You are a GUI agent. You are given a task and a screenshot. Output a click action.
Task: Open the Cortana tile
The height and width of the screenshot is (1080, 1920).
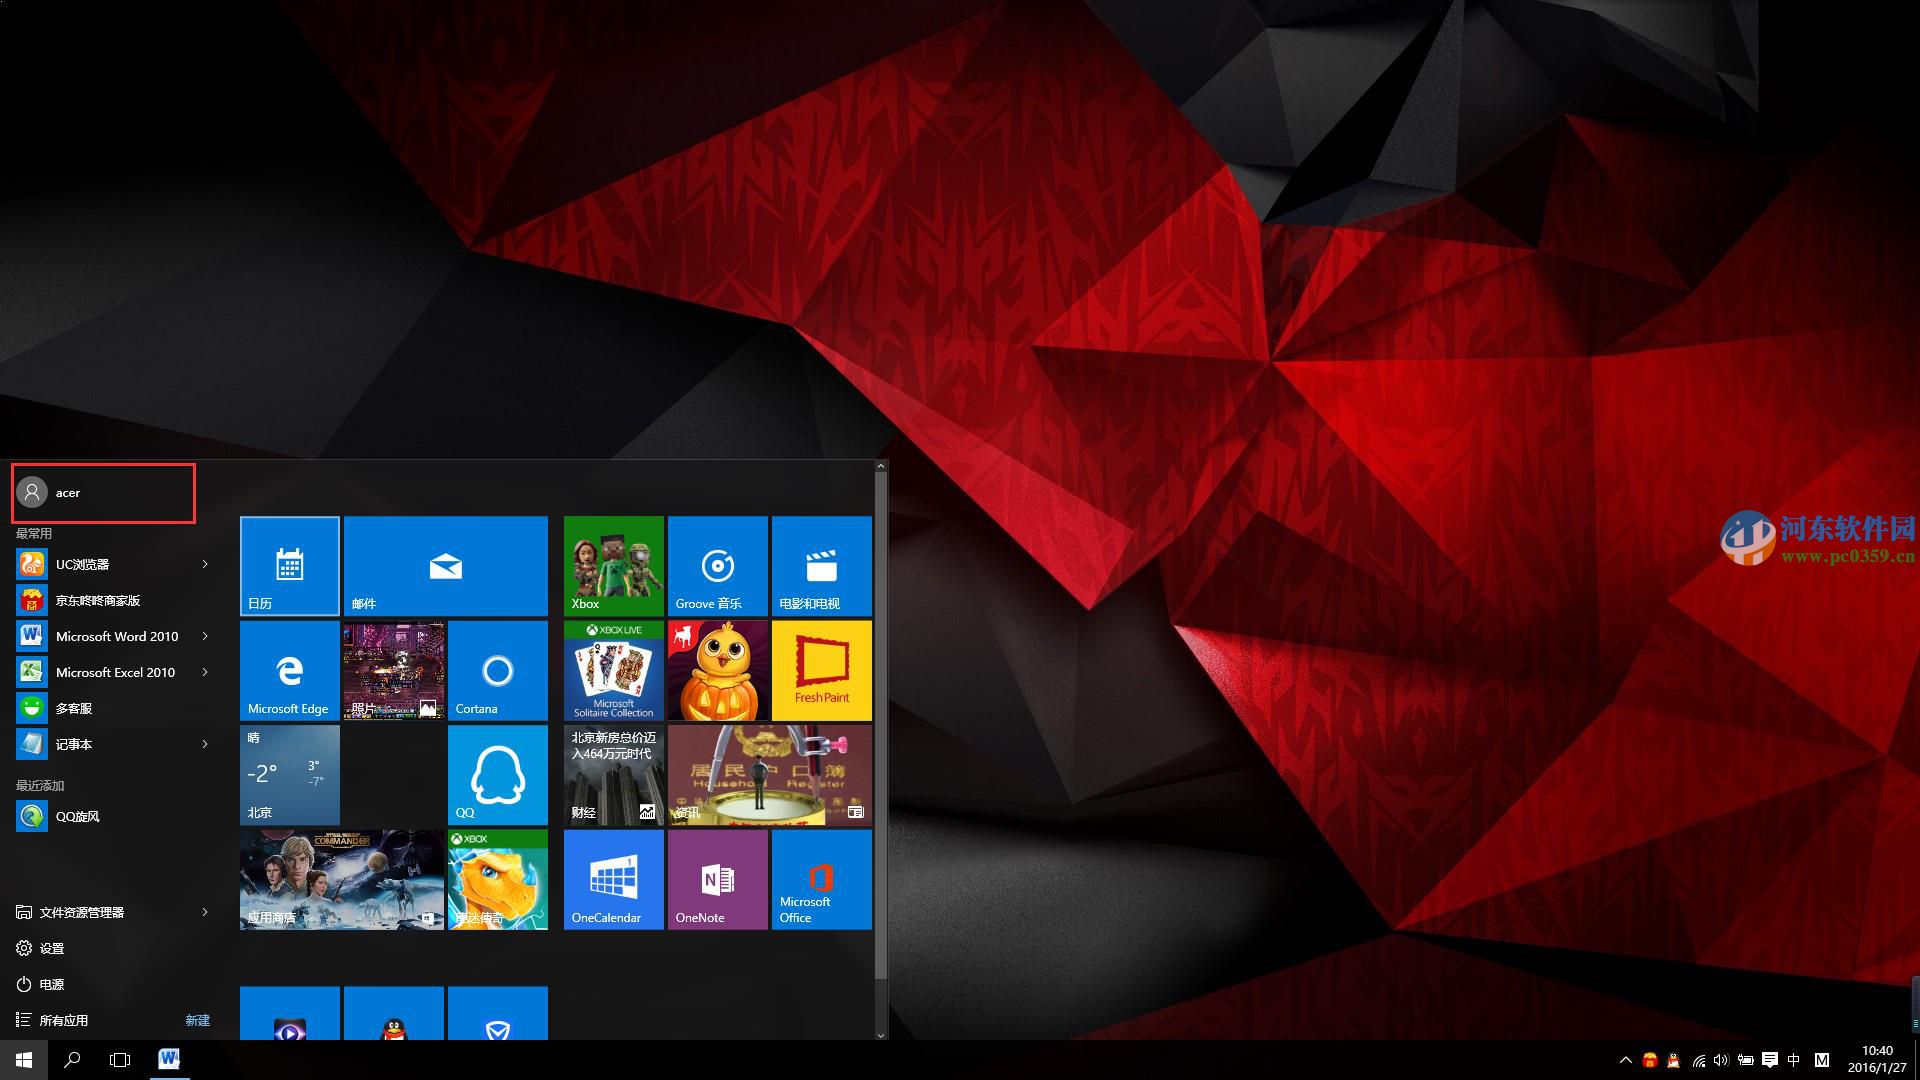497,670
